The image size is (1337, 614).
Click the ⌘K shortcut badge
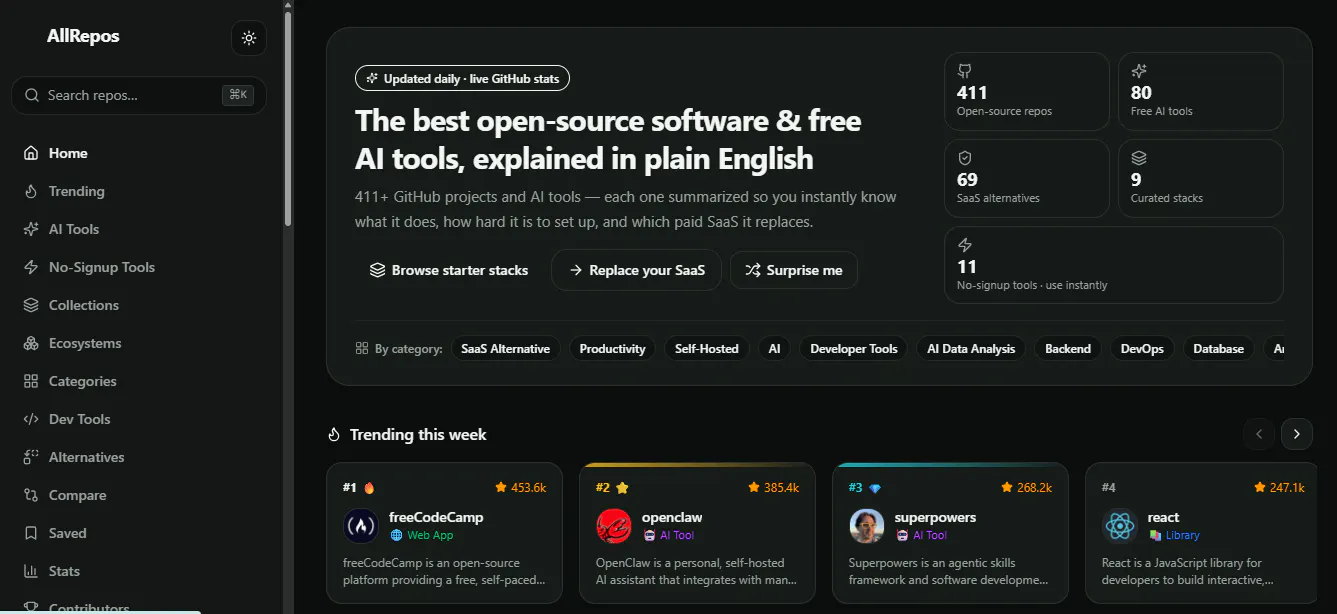tap(238, 95)
